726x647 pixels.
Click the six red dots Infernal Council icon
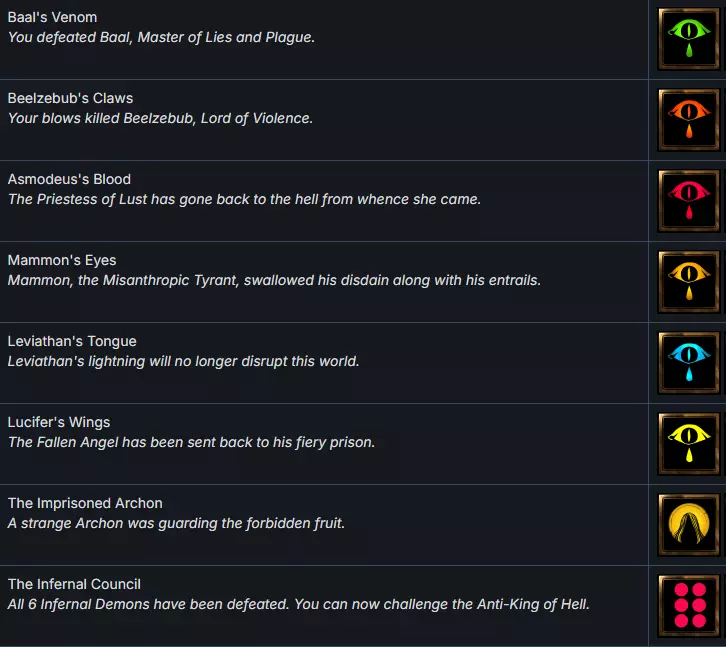point(689,606)
